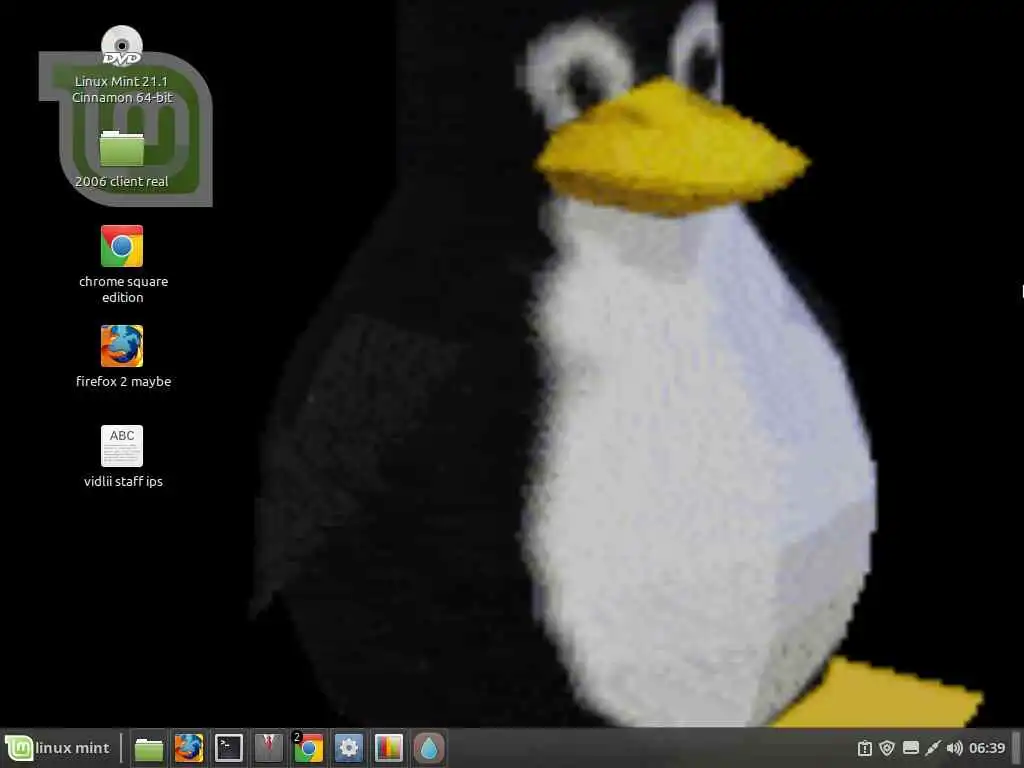
Task: Open the calendar from the 06:39 clock
Action: coord(987,748)
